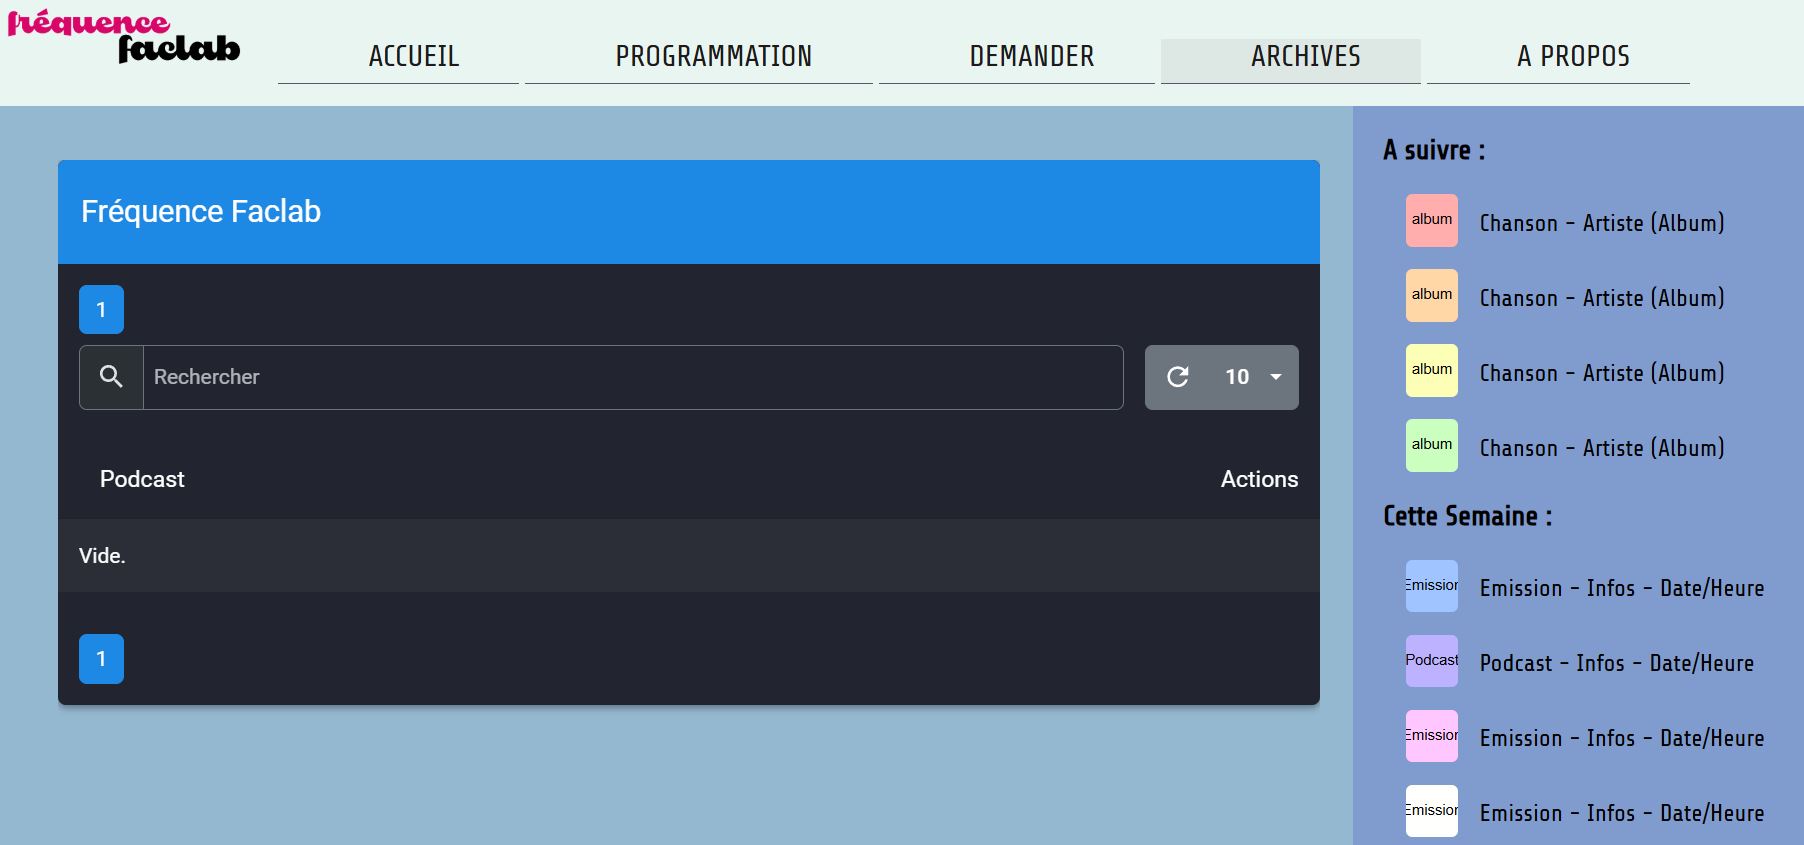Click the blue Emission thumbnail
The height and width of the screenshot is (845, 1804).
(1431, 586)
